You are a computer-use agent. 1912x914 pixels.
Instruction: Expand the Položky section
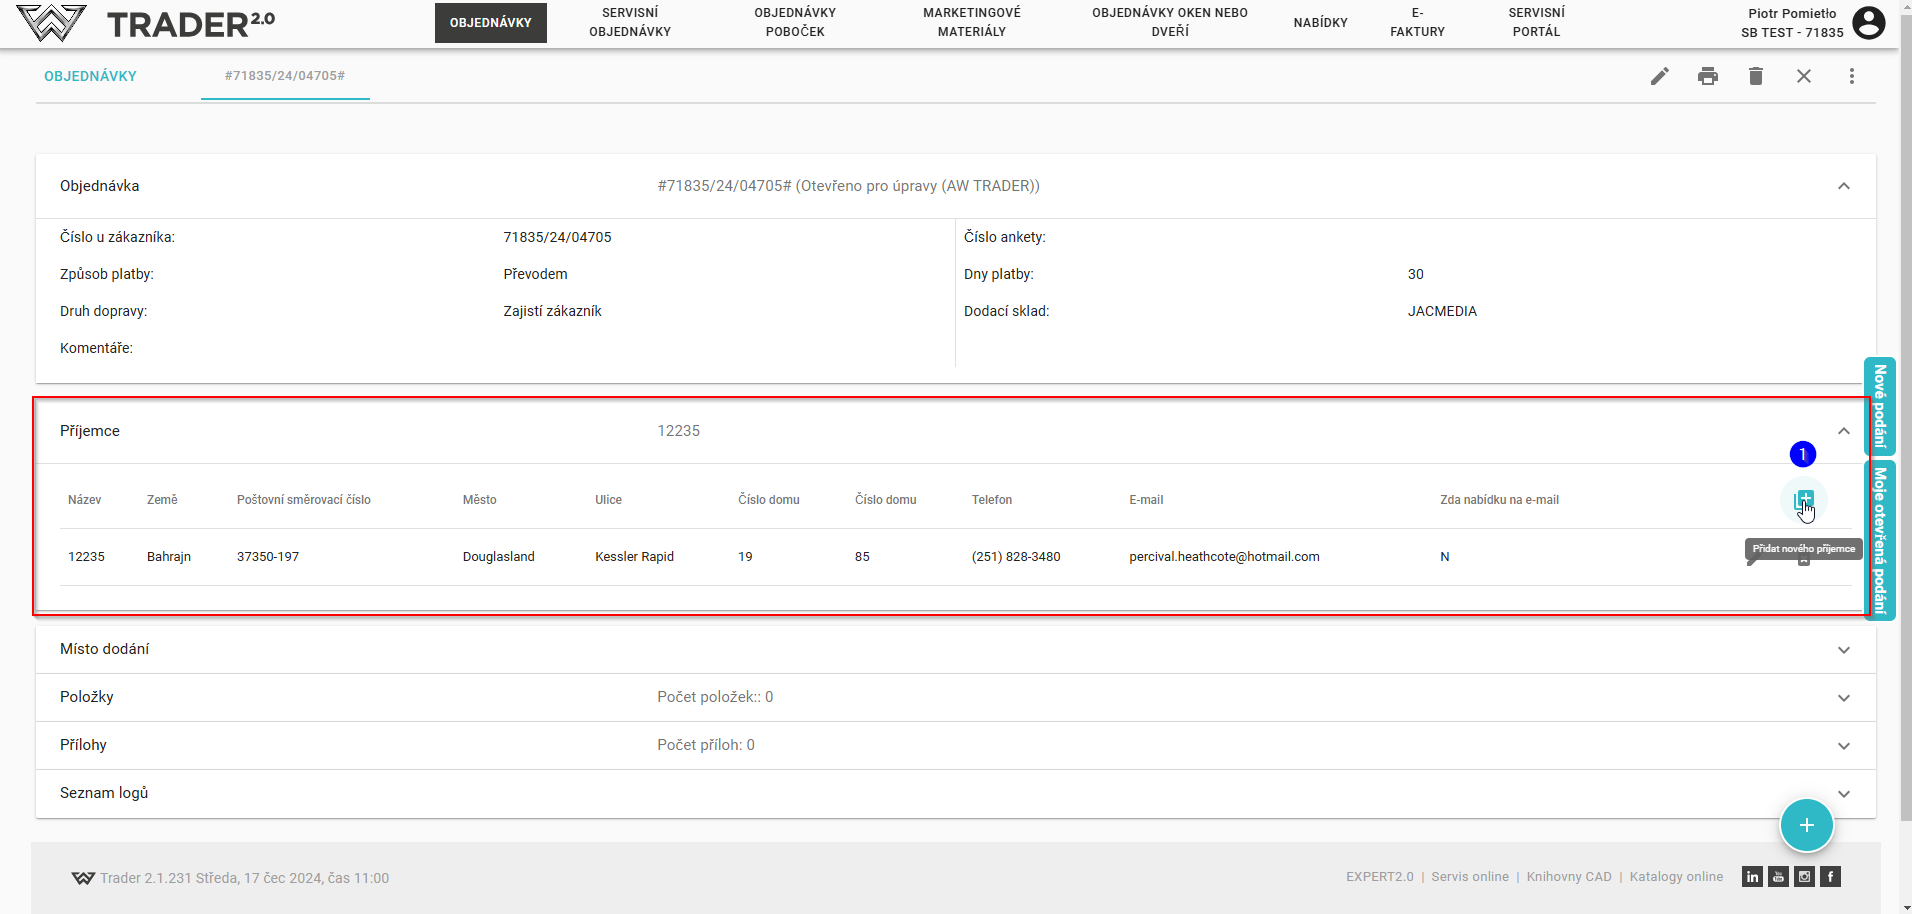[x=1843, y=698]
